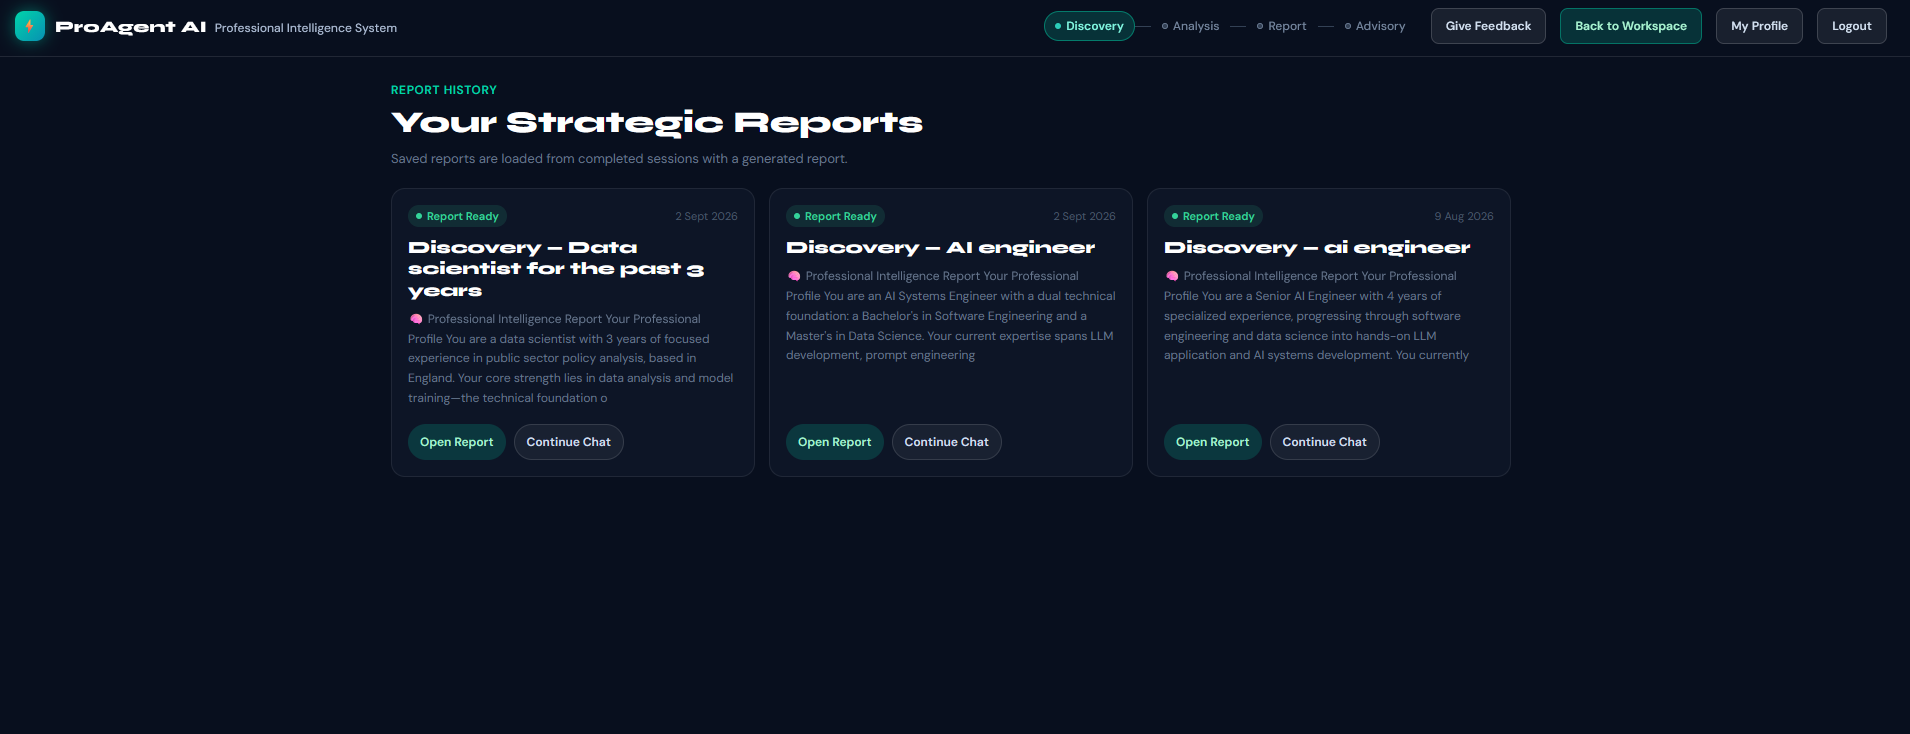The image size is (1910, 734).
Task: Switch to the Analysis step
Action: point(1190,26)
